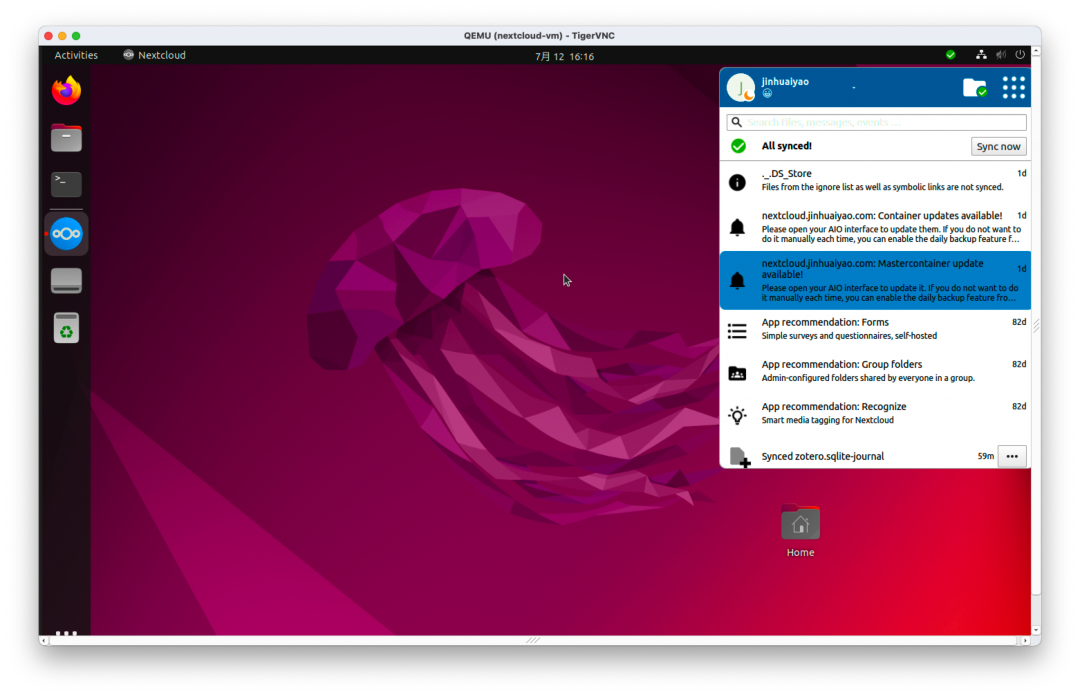
Task: Click the jinhuaiyao user avatar
Action: 741,88
